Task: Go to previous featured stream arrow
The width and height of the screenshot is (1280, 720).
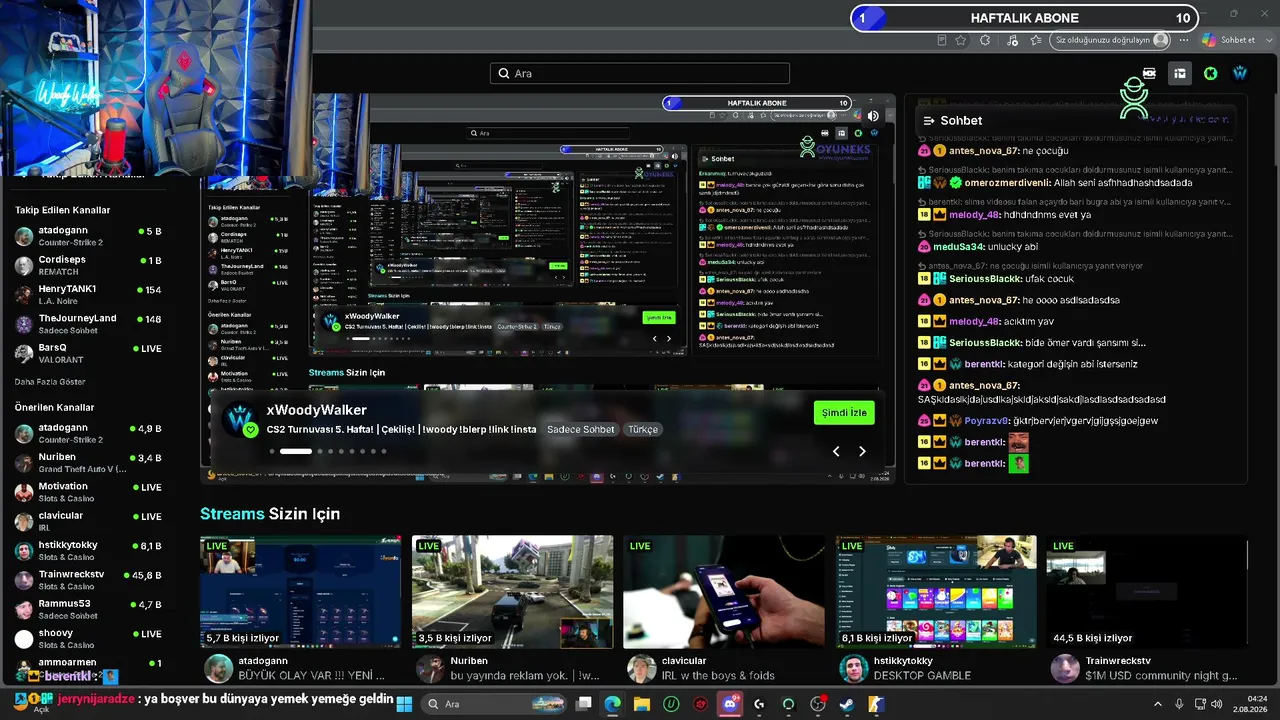Action: tap(837, 451)
